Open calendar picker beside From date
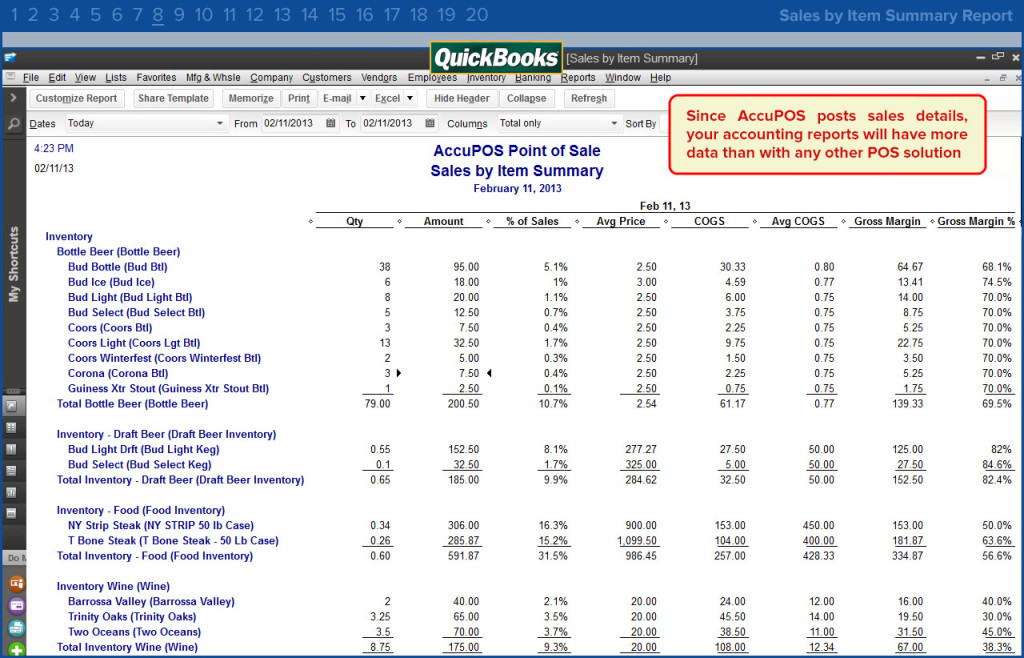Viewport: 1024px width, 658px height. 330,123
